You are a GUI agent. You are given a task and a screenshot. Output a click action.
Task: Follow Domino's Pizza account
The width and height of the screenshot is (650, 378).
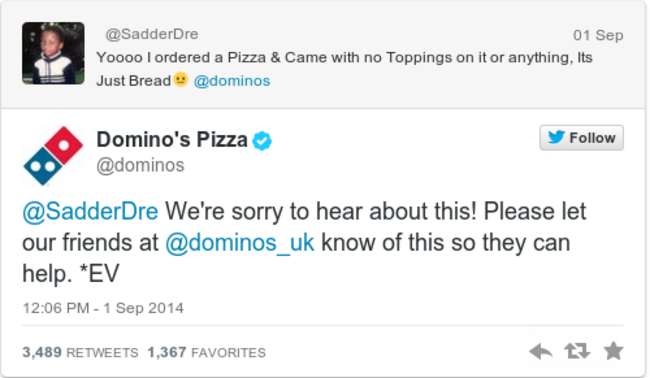click(x=582, y=138)
